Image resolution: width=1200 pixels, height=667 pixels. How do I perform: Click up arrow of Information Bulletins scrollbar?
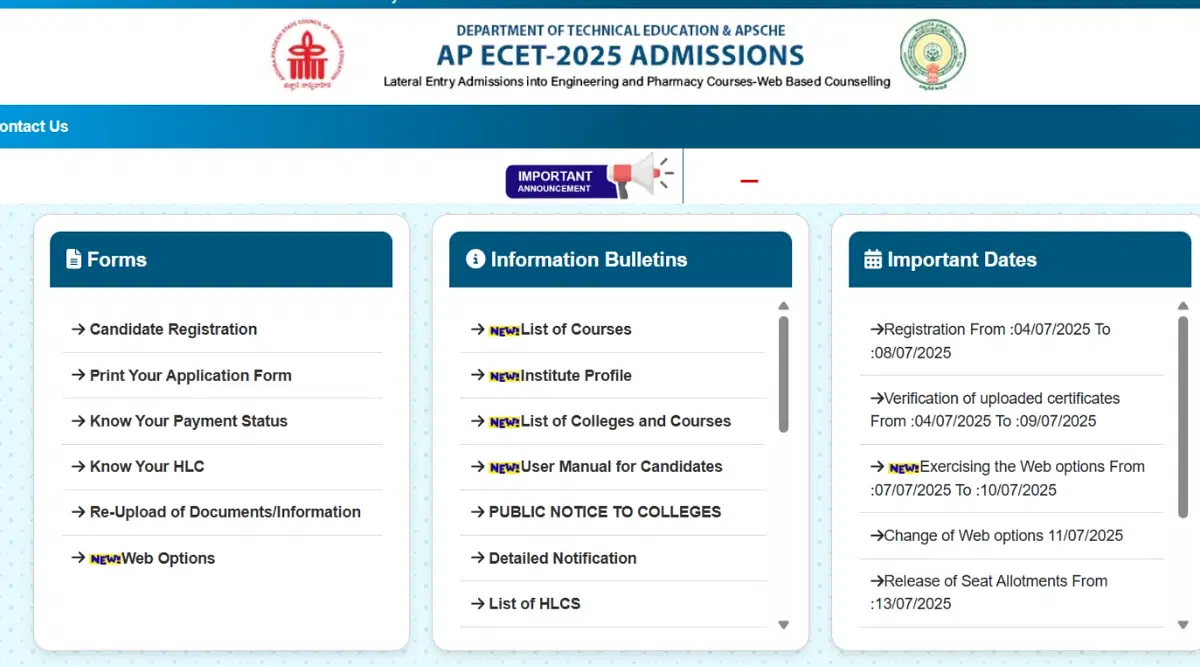784,306
